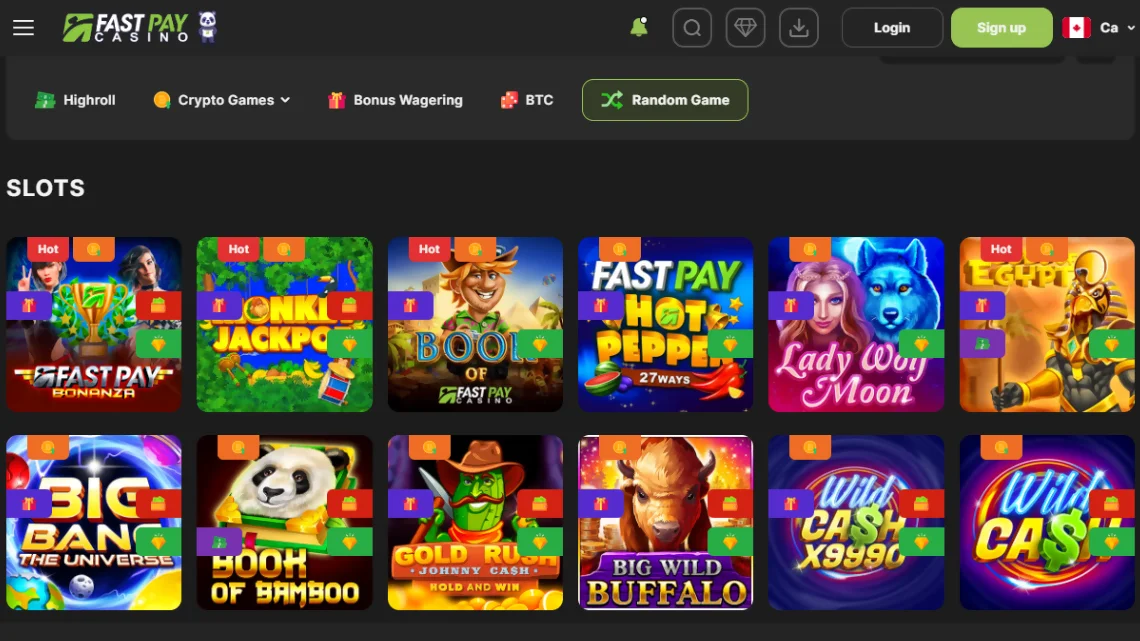Viewport: 1140px width, 641px height.
Task: Open the FastPay Bonanza slot
Action: 94,324
